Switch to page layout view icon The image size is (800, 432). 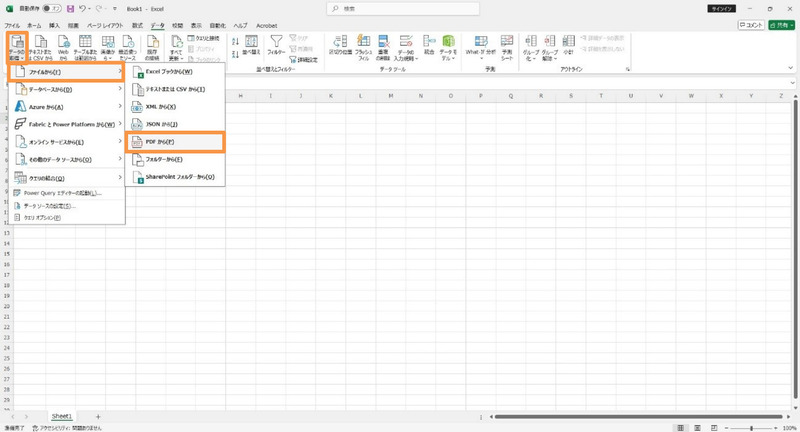click(697, 428)
